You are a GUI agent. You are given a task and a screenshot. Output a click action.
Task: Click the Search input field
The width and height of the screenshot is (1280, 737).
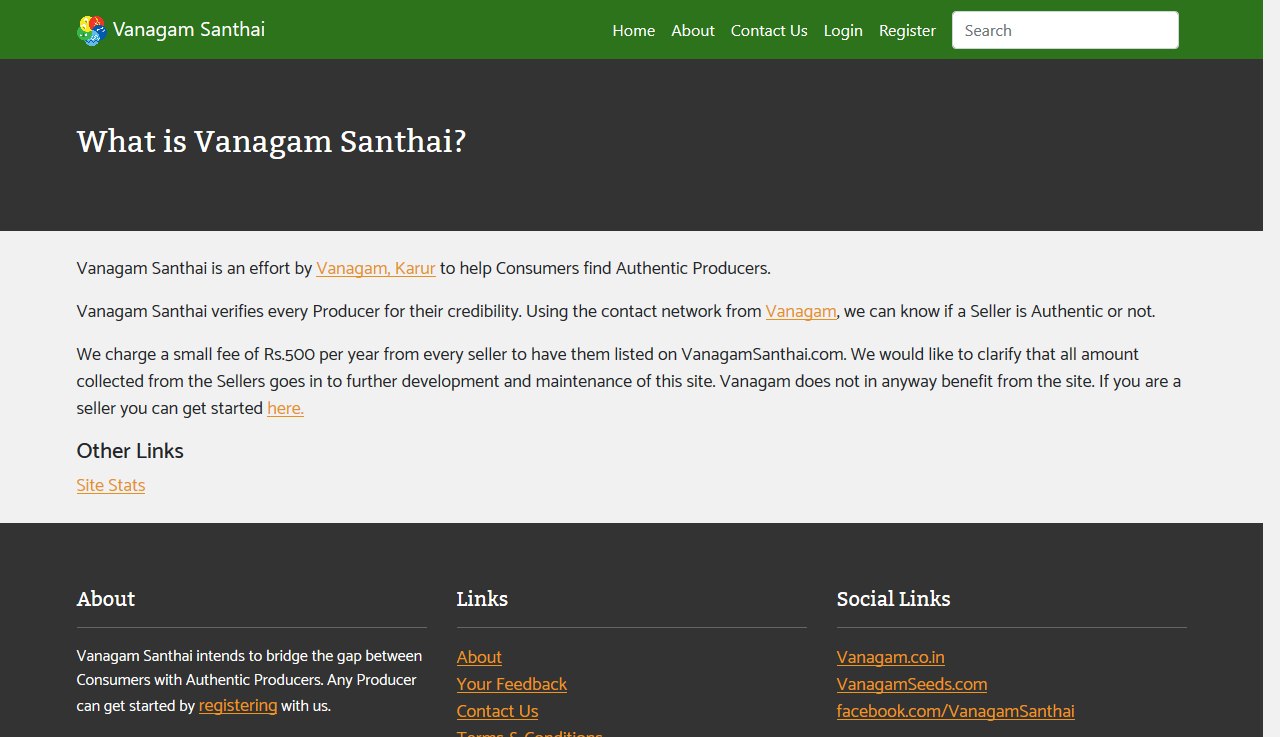[1064, 30]
